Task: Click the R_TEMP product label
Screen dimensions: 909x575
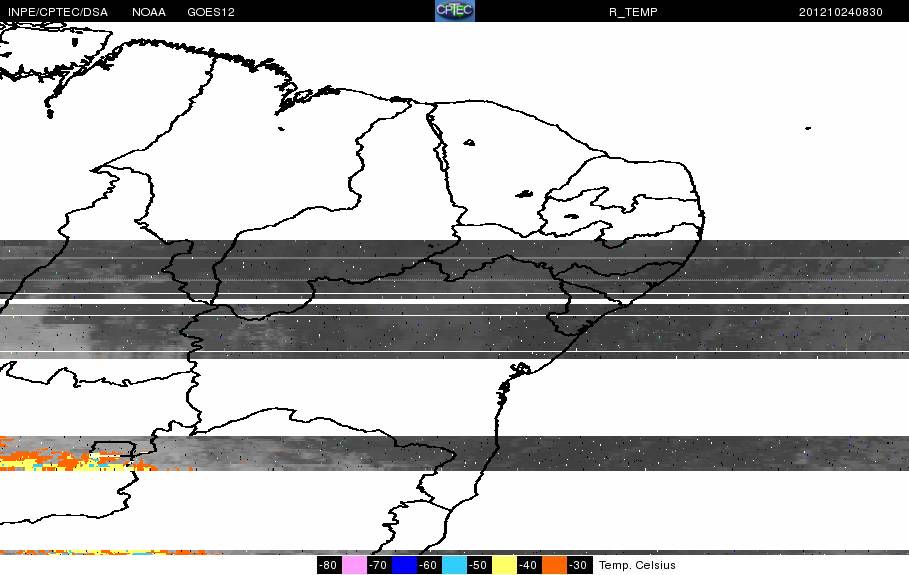Action: coord(633,12)
